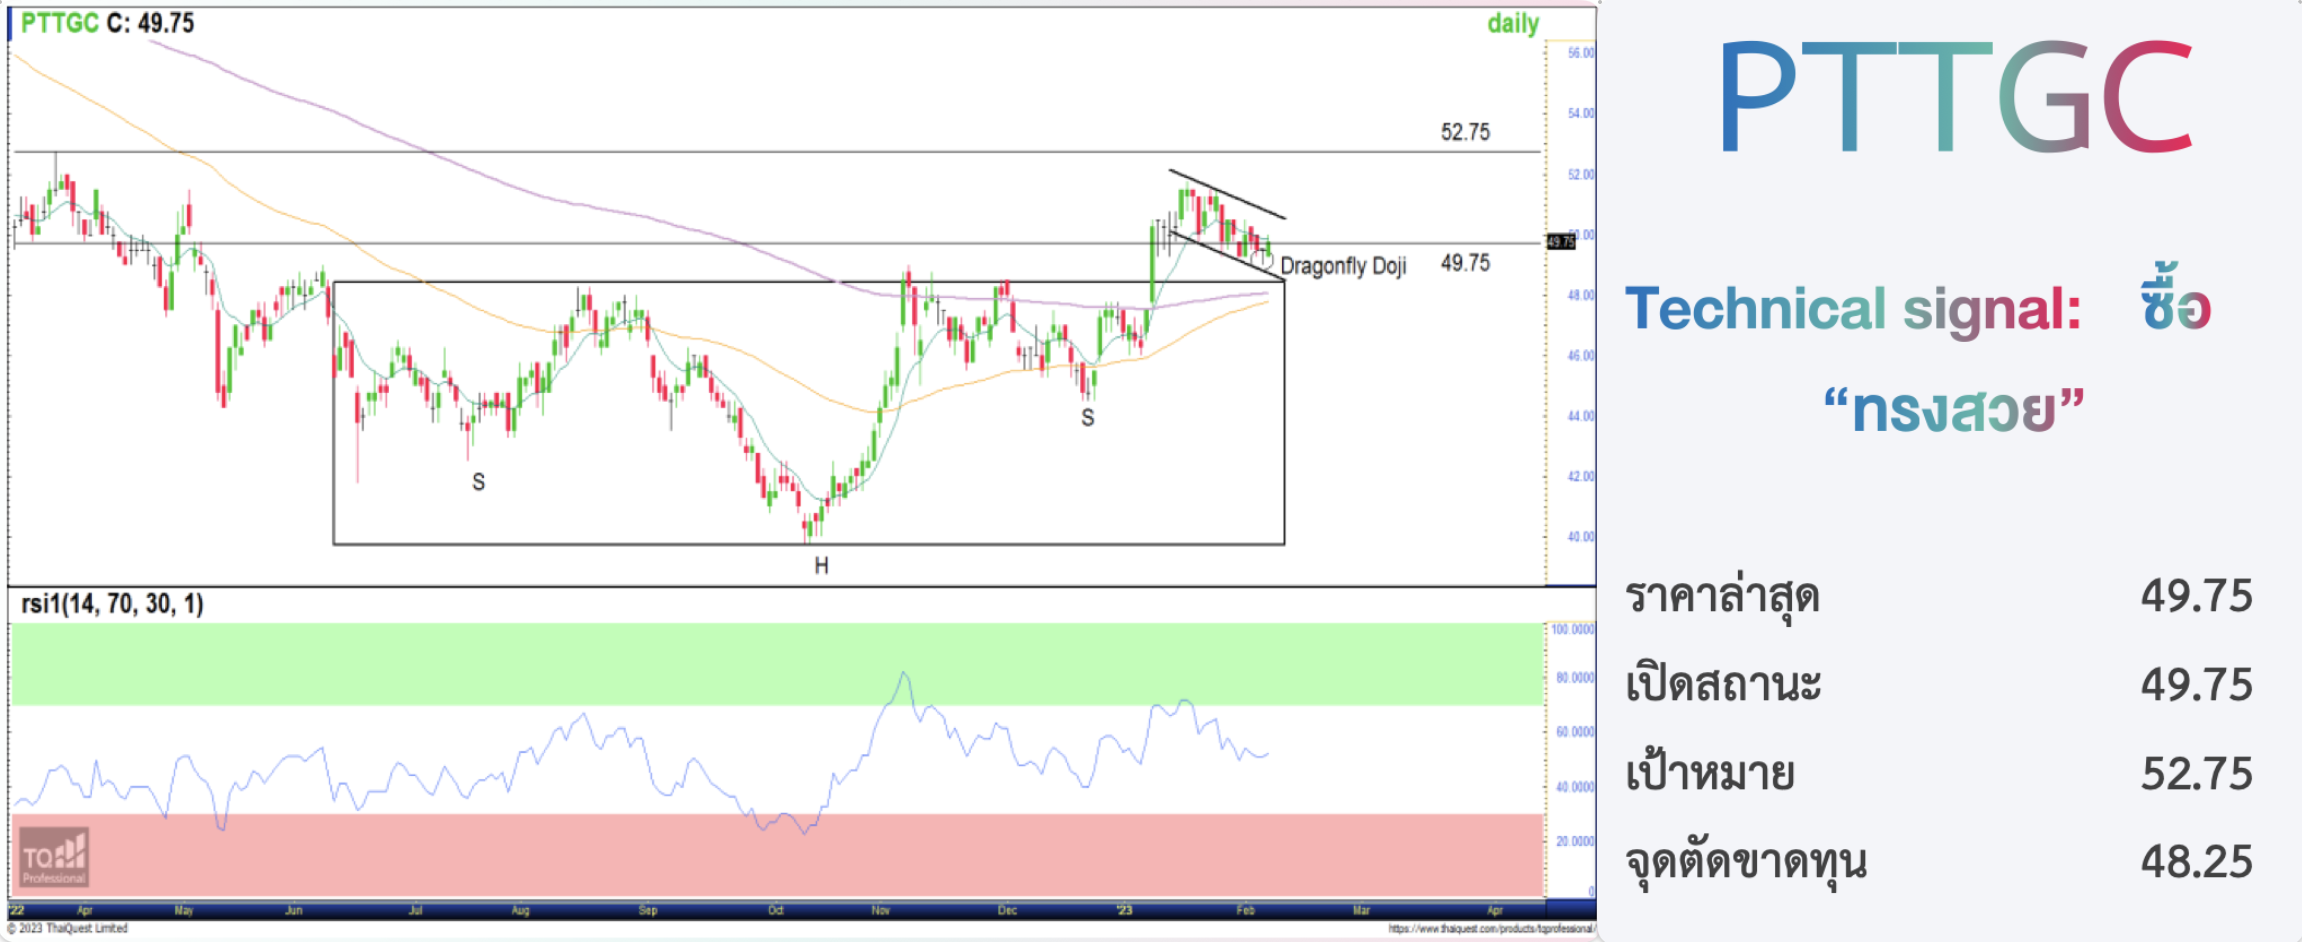Viewport: 2302px width, 942px height.
Task: Click the 49.75 label beside Dragonfly Doji
Action: point(1465,263)
